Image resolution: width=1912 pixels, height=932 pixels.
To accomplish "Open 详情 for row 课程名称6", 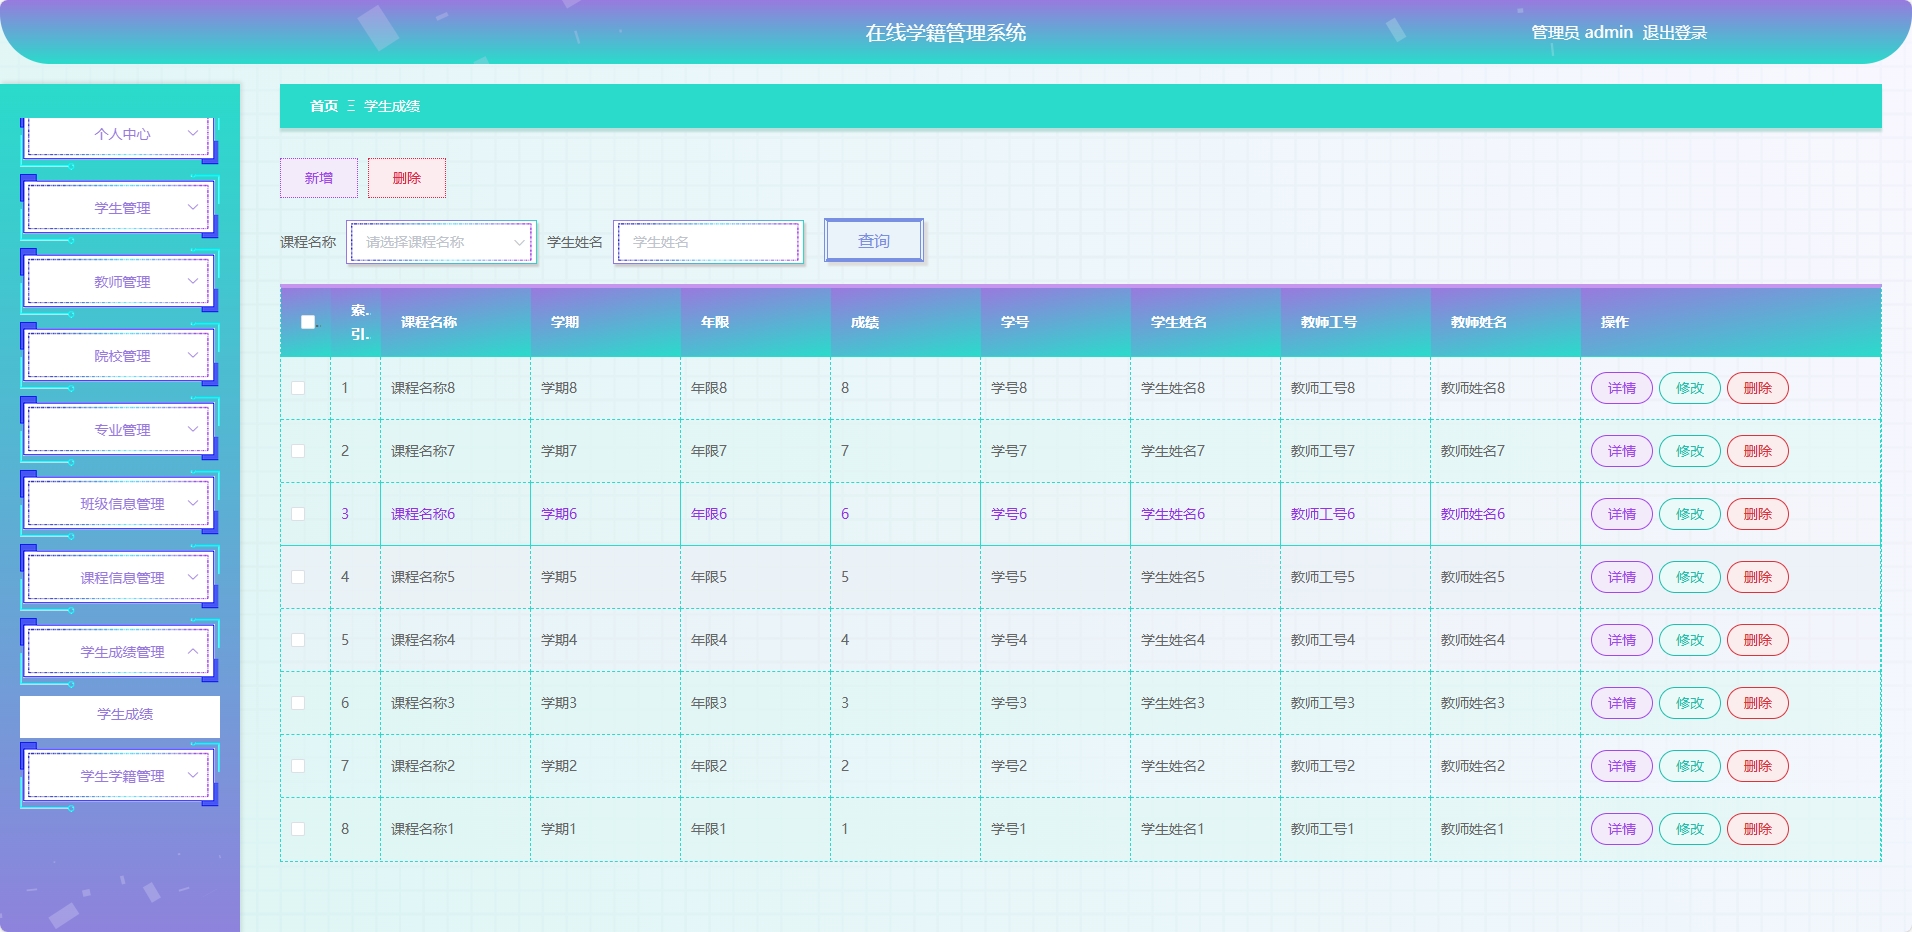I will click(x=1622, y=514).
